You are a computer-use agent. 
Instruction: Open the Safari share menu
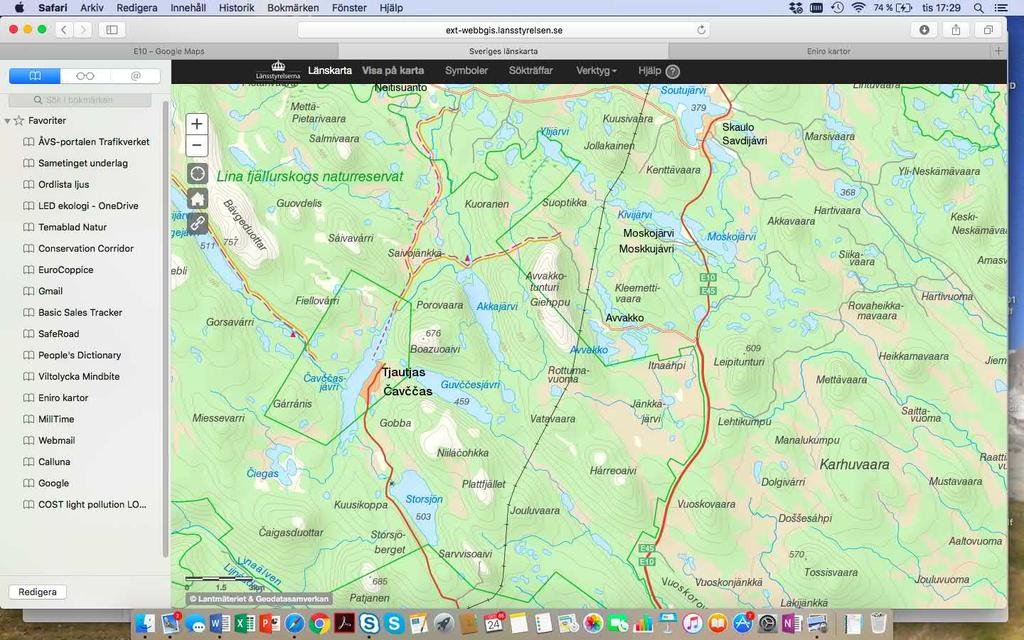pyautogui.click(x=955, y=29)
